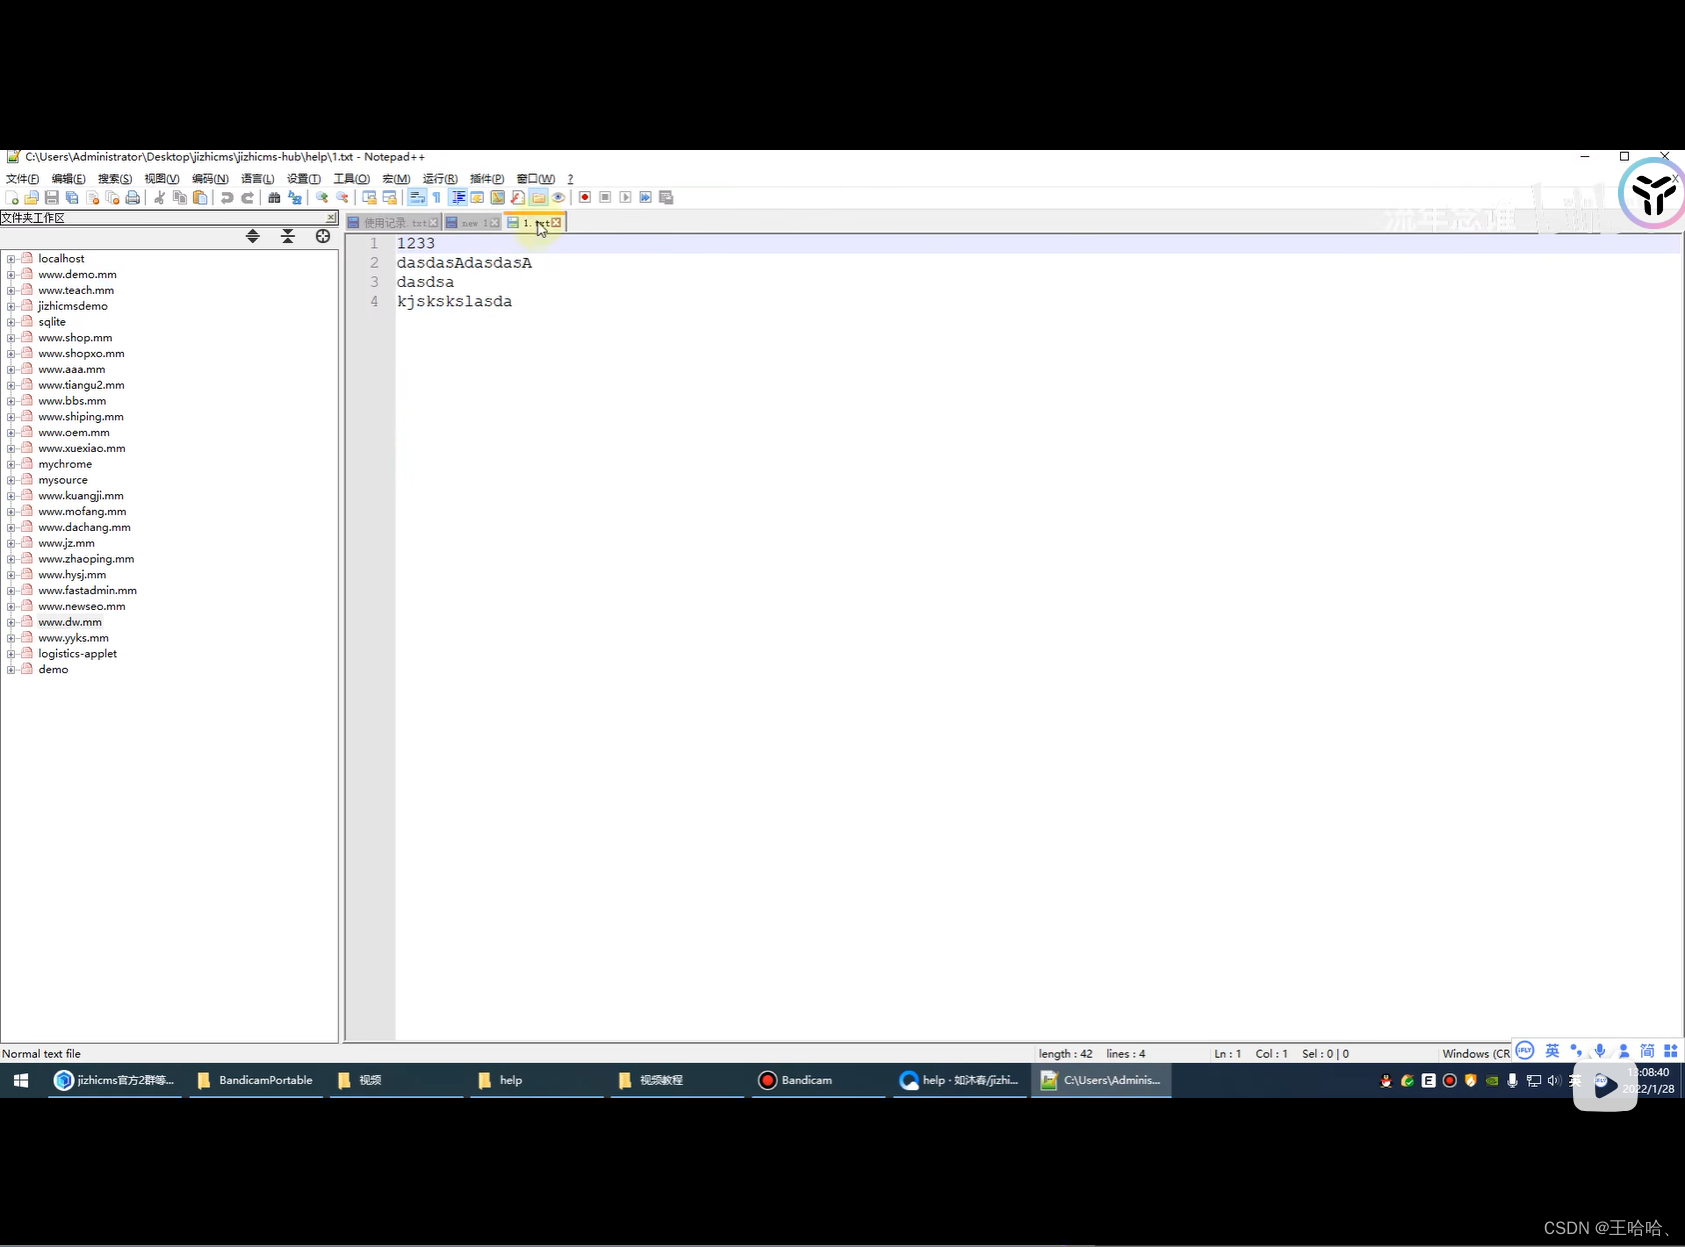The width and height of the screenshot is (1685, 1247).
Task: Switch to the 使用记录.txt tab
Action: [x=392, y=223]
